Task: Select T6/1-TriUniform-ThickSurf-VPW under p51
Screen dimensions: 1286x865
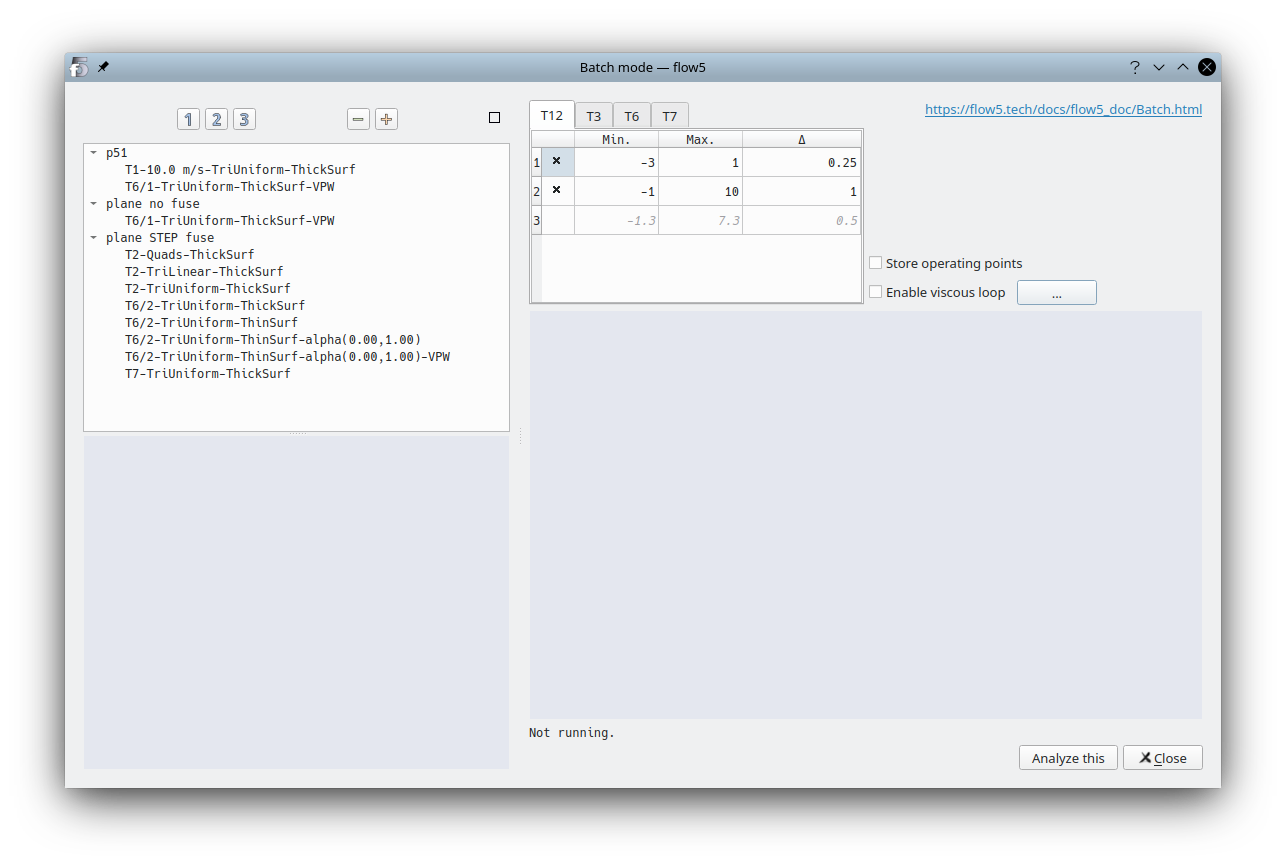Action: click(x=230, y=187)
